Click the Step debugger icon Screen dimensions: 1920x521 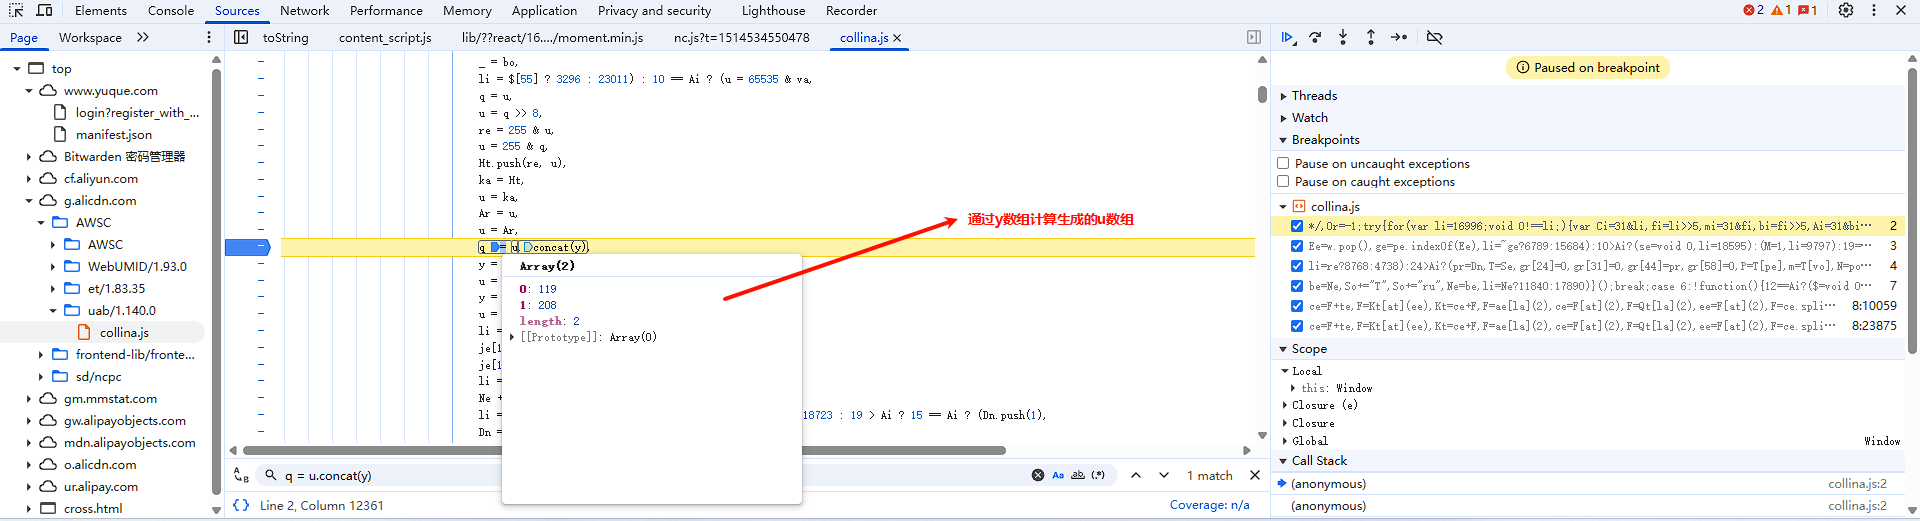coord(1399,37)
